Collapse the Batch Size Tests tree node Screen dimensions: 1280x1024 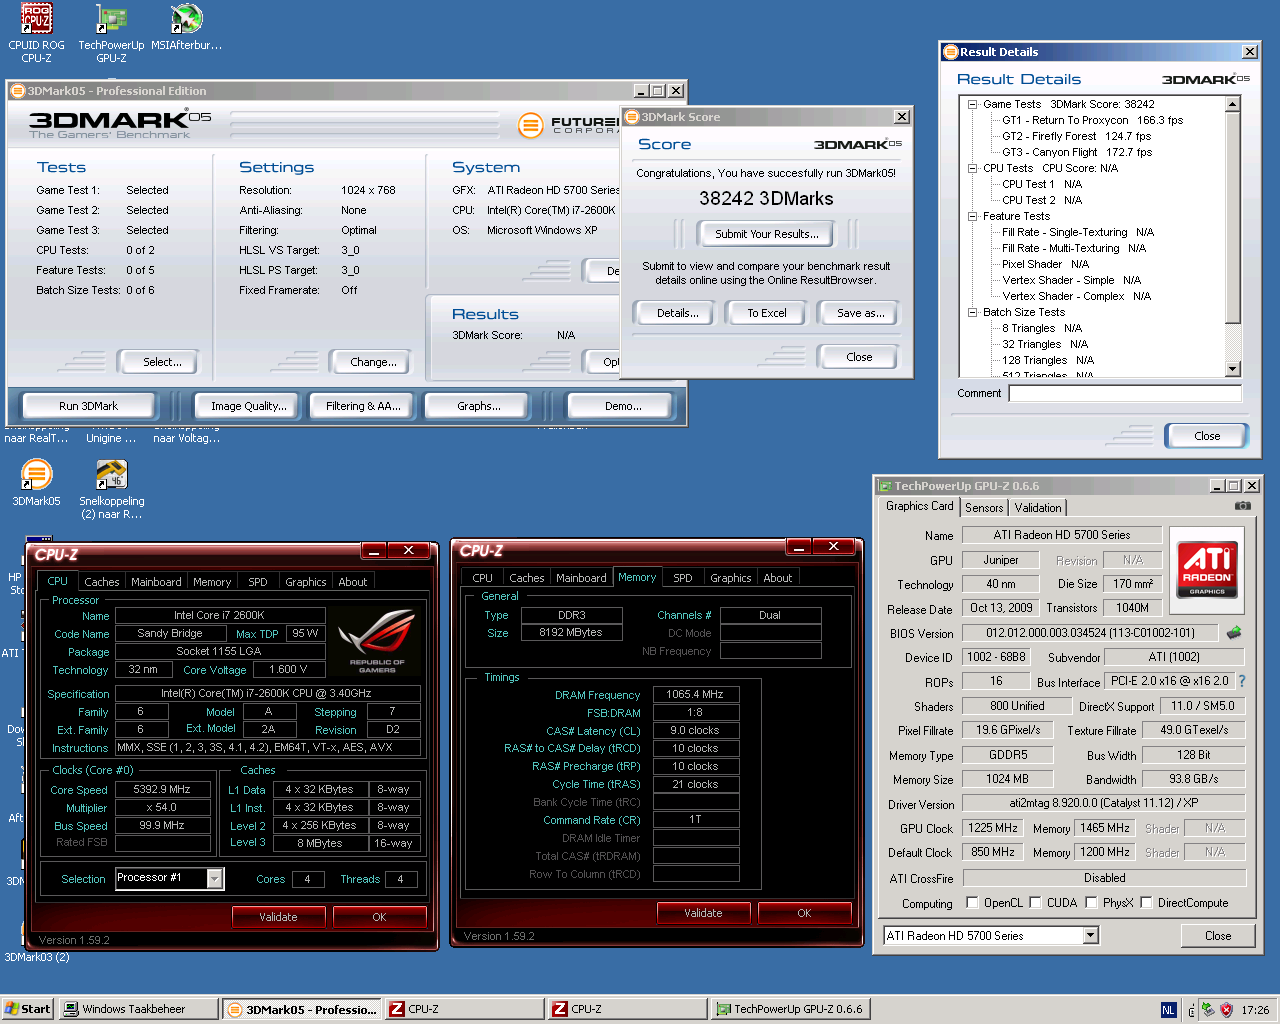[972, 312]
